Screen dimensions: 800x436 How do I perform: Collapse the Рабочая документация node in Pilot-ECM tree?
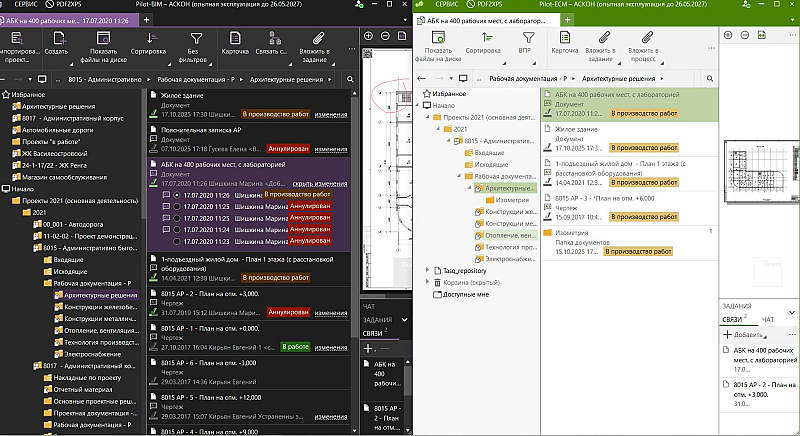tap(458, 176)
